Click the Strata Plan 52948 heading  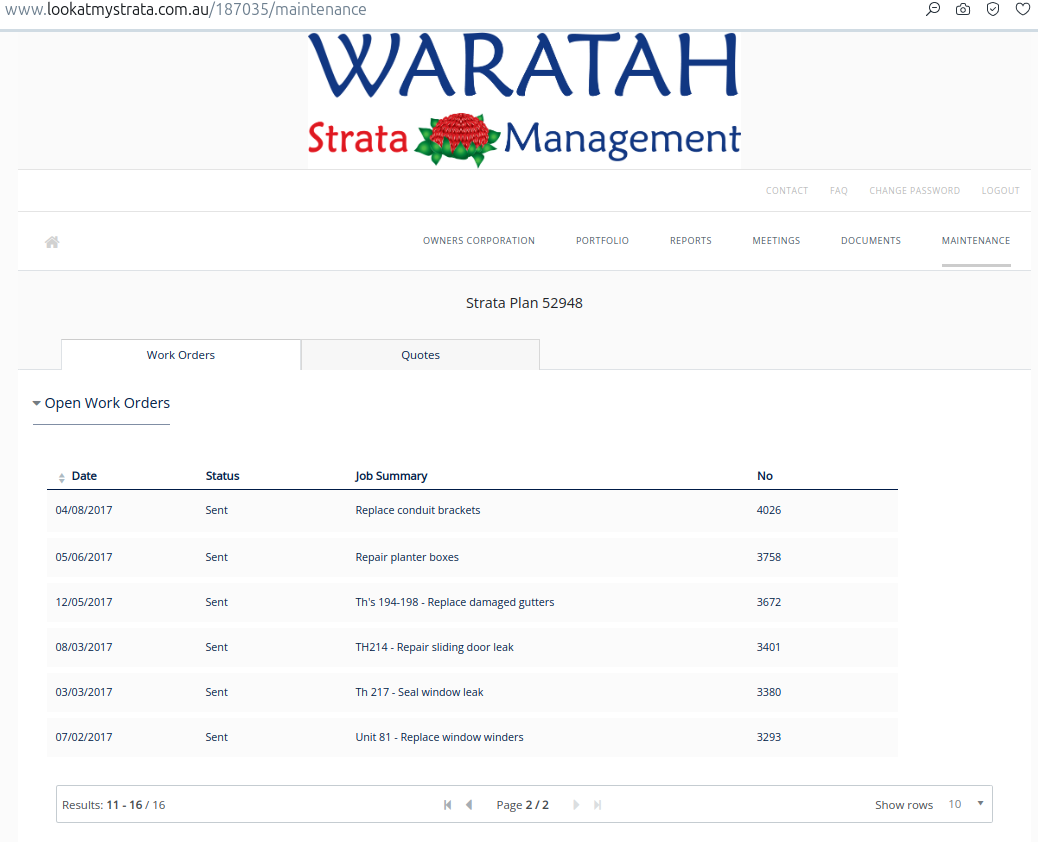(x=524, y=303)
